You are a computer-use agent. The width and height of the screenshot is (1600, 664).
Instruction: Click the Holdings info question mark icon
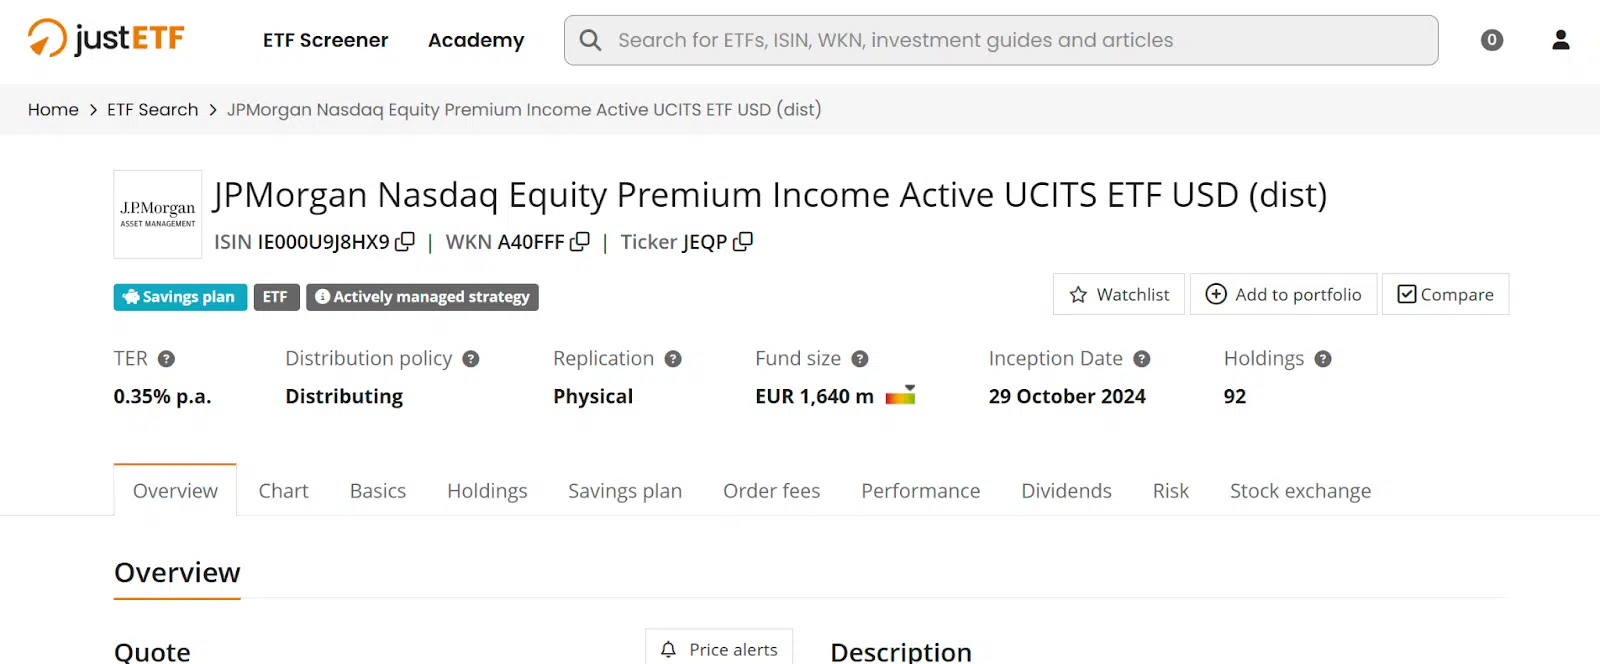[x=1323, y=359]
